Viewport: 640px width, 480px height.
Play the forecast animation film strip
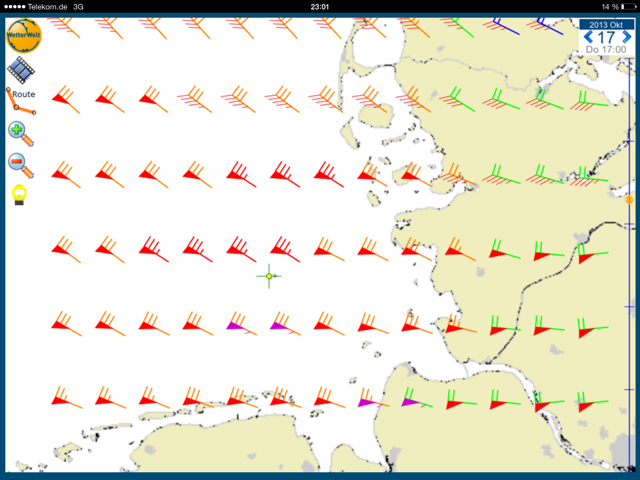click(20, 70)
